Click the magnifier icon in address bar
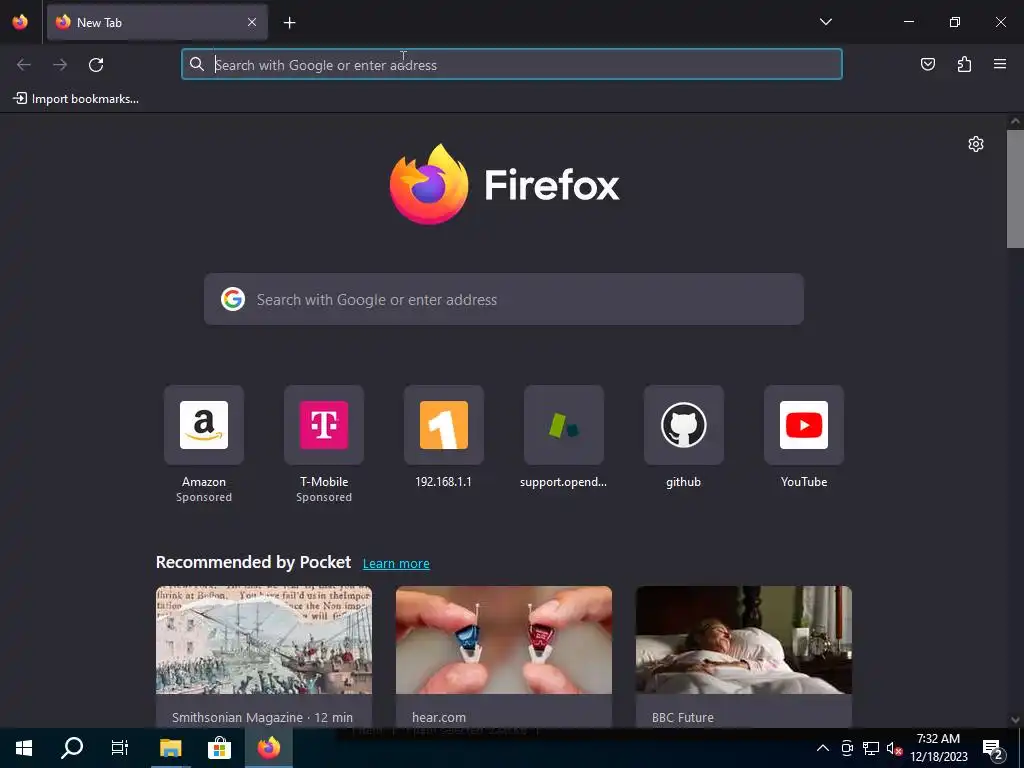The image size is (1024, 768). pyautogui.click(x=197, y=64)
